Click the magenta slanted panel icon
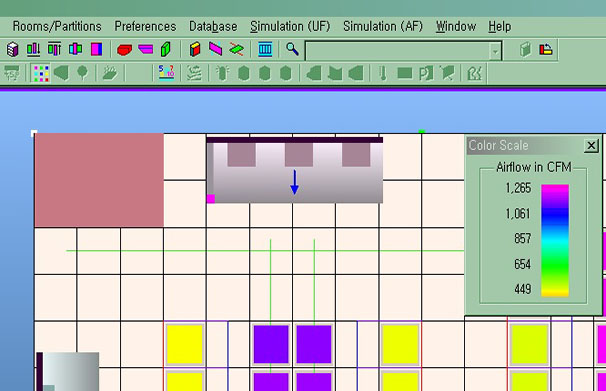The height and width of the screenshot is (391, 606). point(216,49)
